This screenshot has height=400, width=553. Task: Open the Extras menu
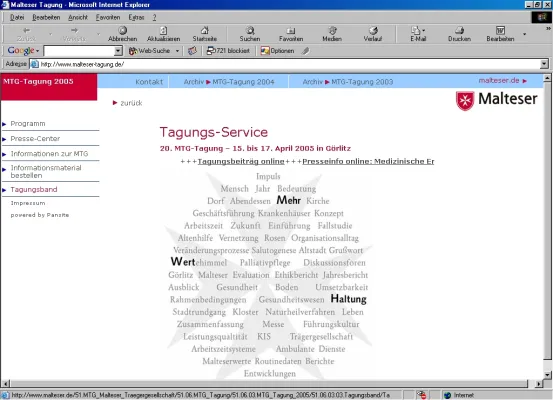136,17
